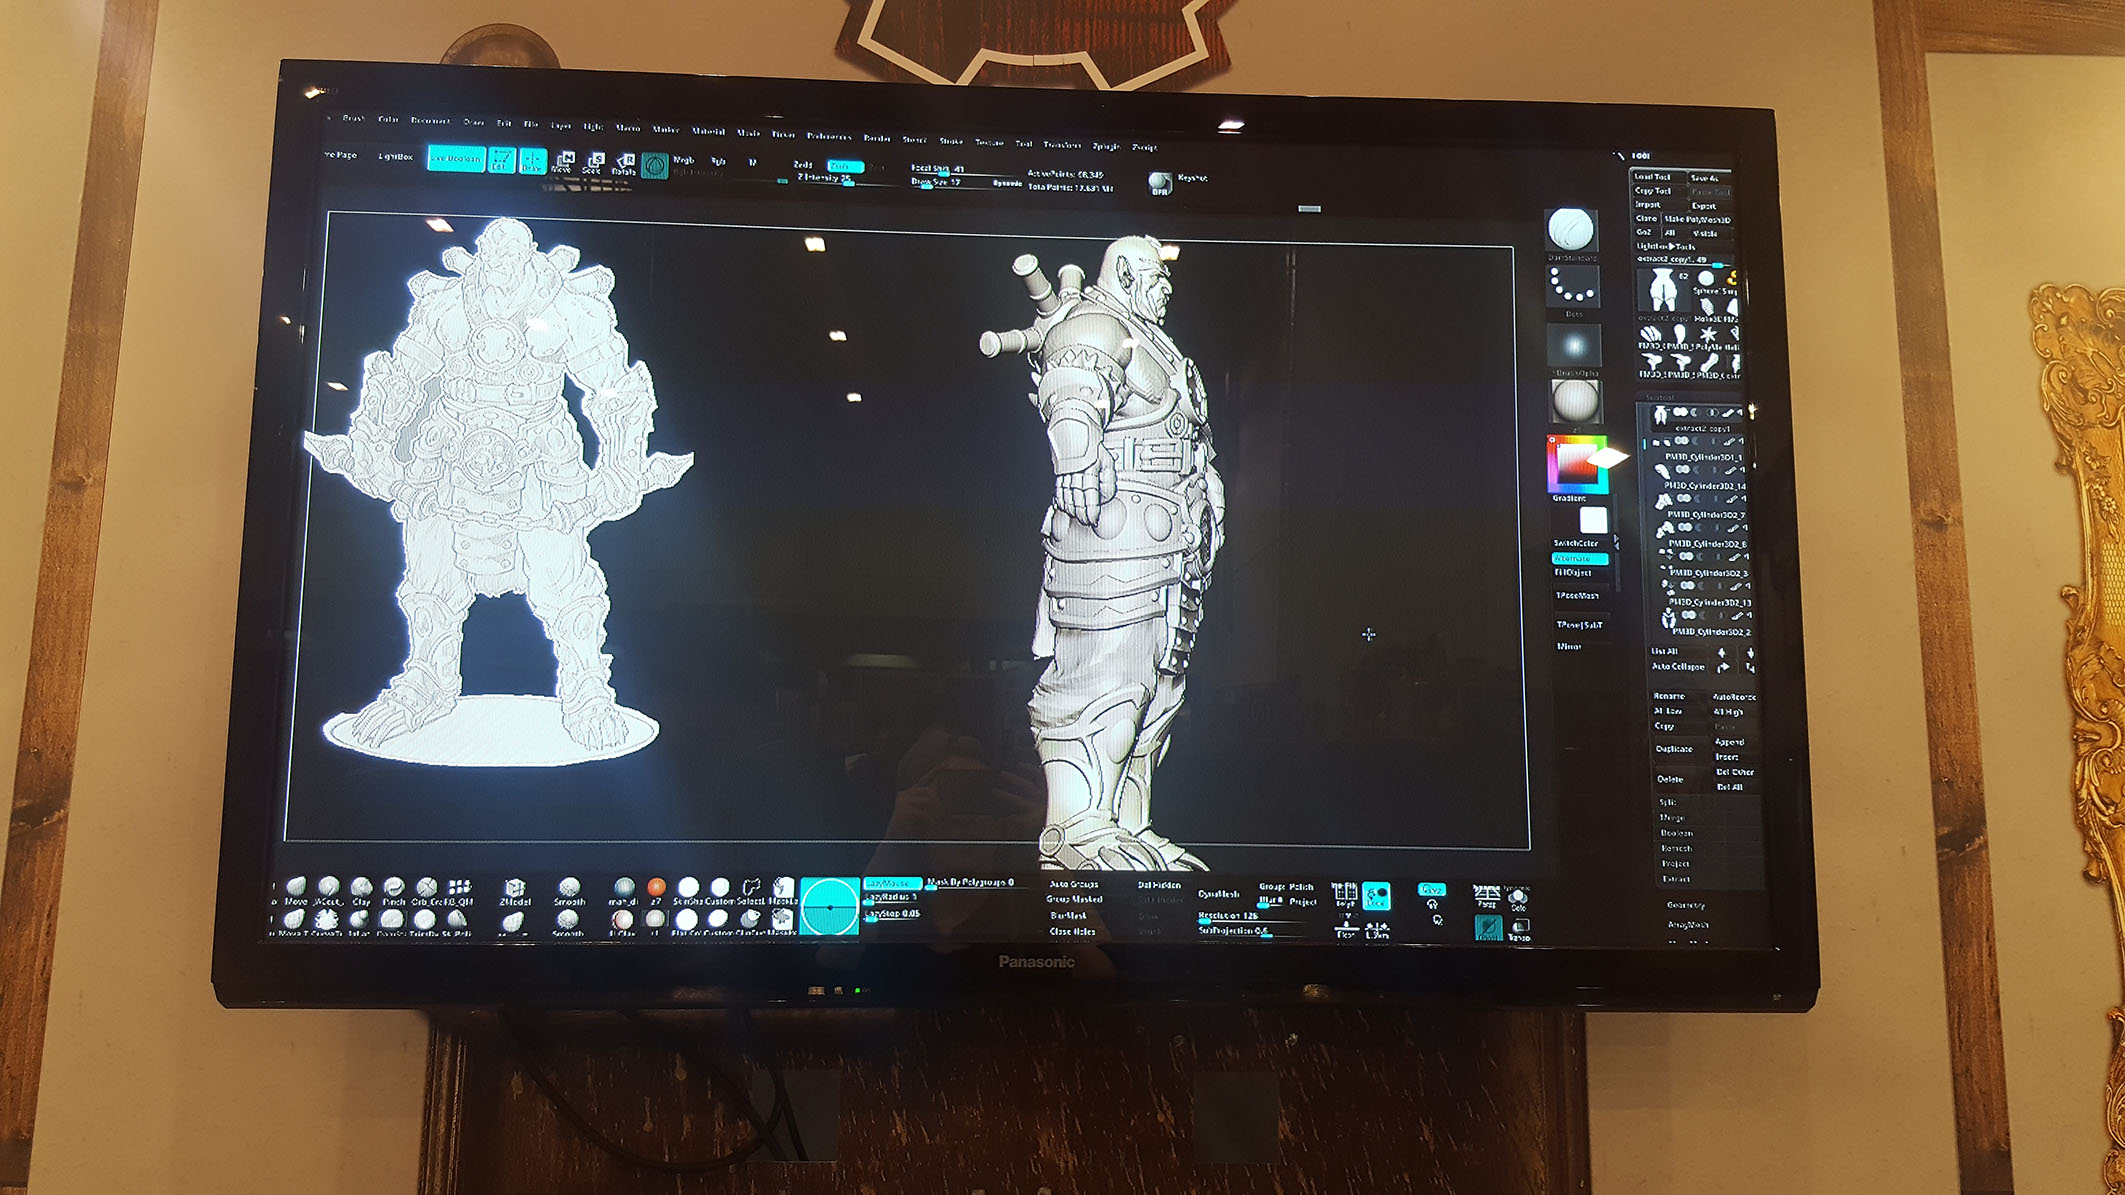The height and width of the screenshot is (1195, 2125).
Task: Click the Auto Groups button
Action: pos(1074,884)
